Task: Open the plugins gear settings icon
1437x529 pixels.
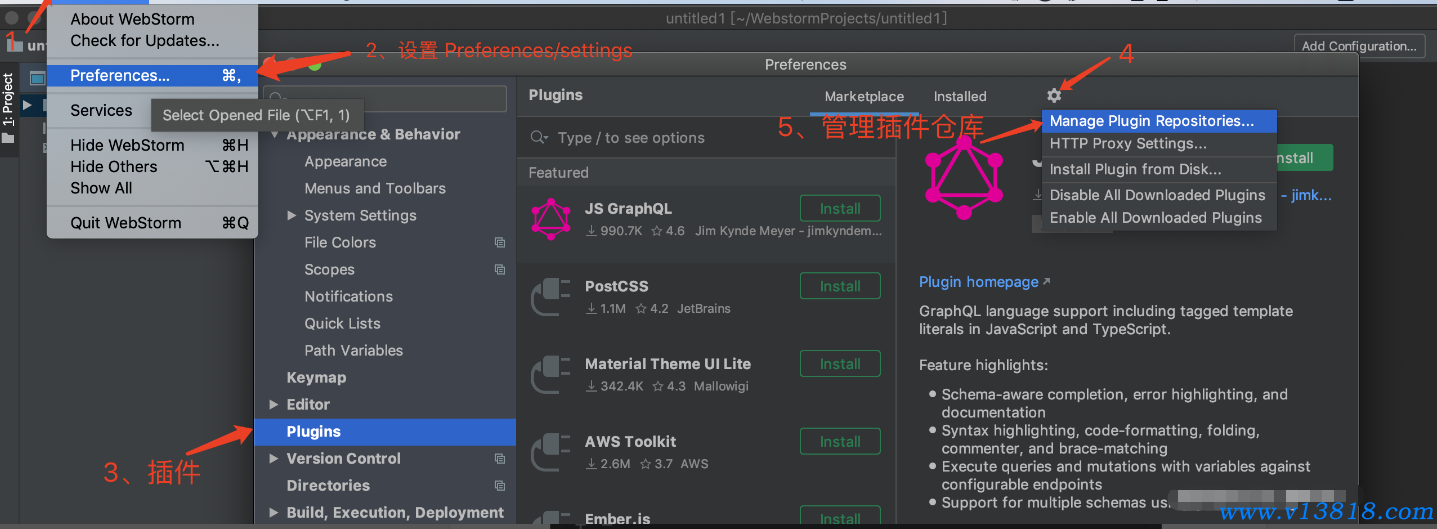Action: tap(1054, 96)
